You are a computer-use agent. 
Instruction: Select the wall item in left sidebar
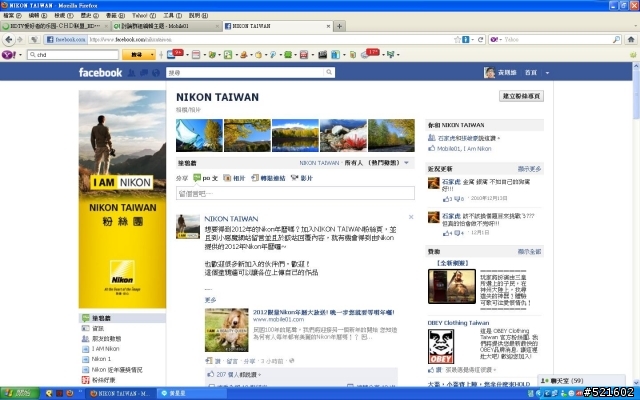tap(122, 318)
